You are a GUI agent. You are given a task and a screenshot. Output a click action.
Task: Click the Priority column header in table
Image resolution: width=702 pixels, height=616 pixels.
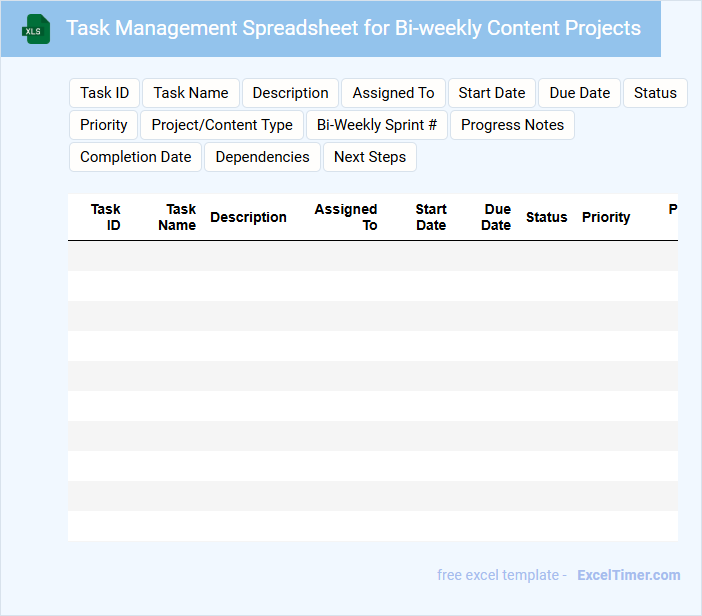[606, 217]
